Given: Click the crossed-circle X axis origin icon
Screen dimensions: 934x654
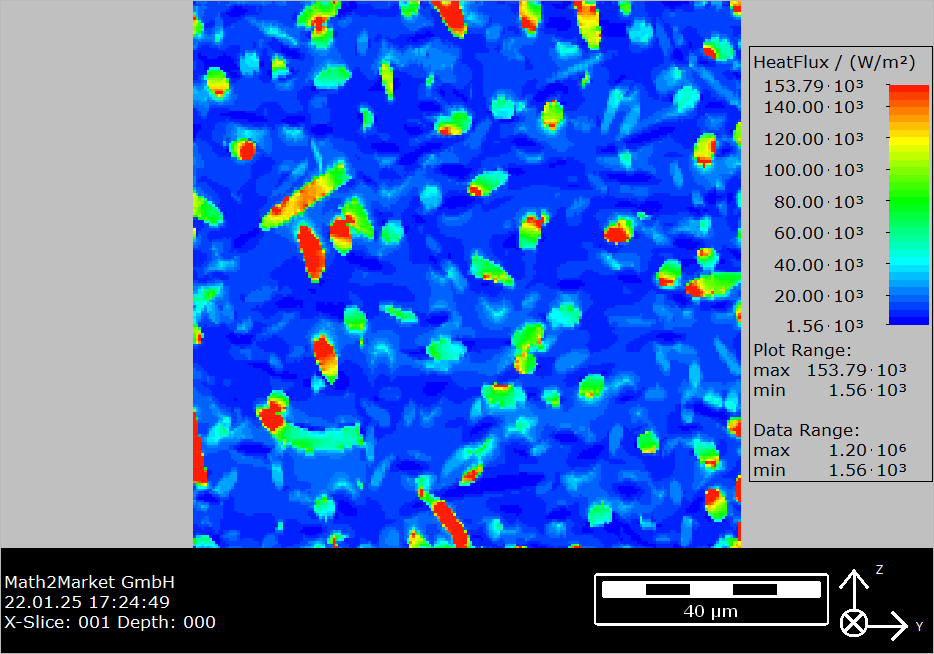Looking at the screenshot, I should (854, 624).
